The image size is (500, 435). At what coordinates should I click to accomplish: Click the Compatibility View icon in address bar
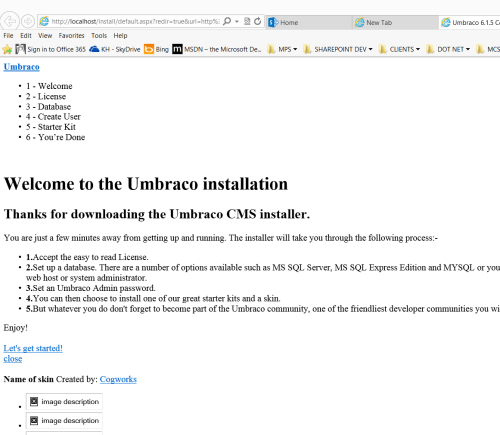tap(247, 21)
